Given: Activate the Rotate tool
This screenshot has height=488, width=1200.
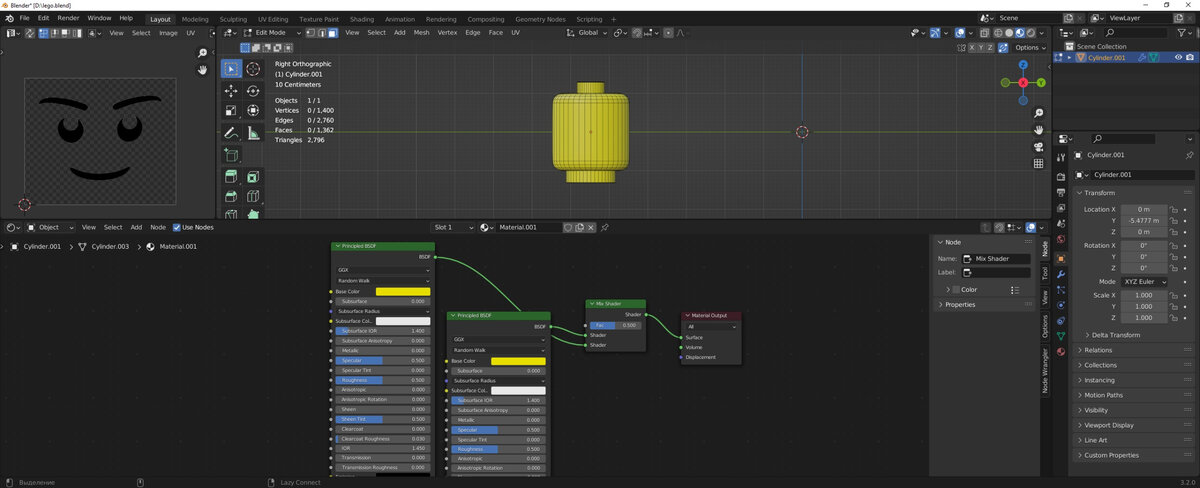Looking at the screenshot, I should [253, 90].
